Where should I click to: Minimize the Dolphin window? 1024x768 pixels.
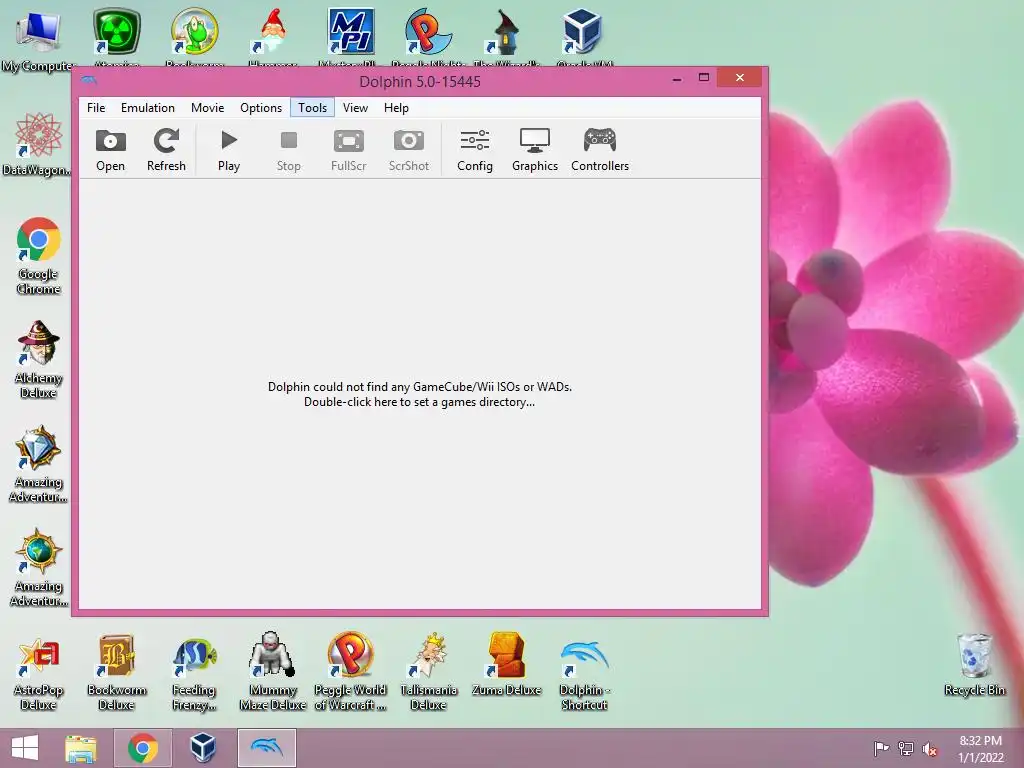pos(677,78)
